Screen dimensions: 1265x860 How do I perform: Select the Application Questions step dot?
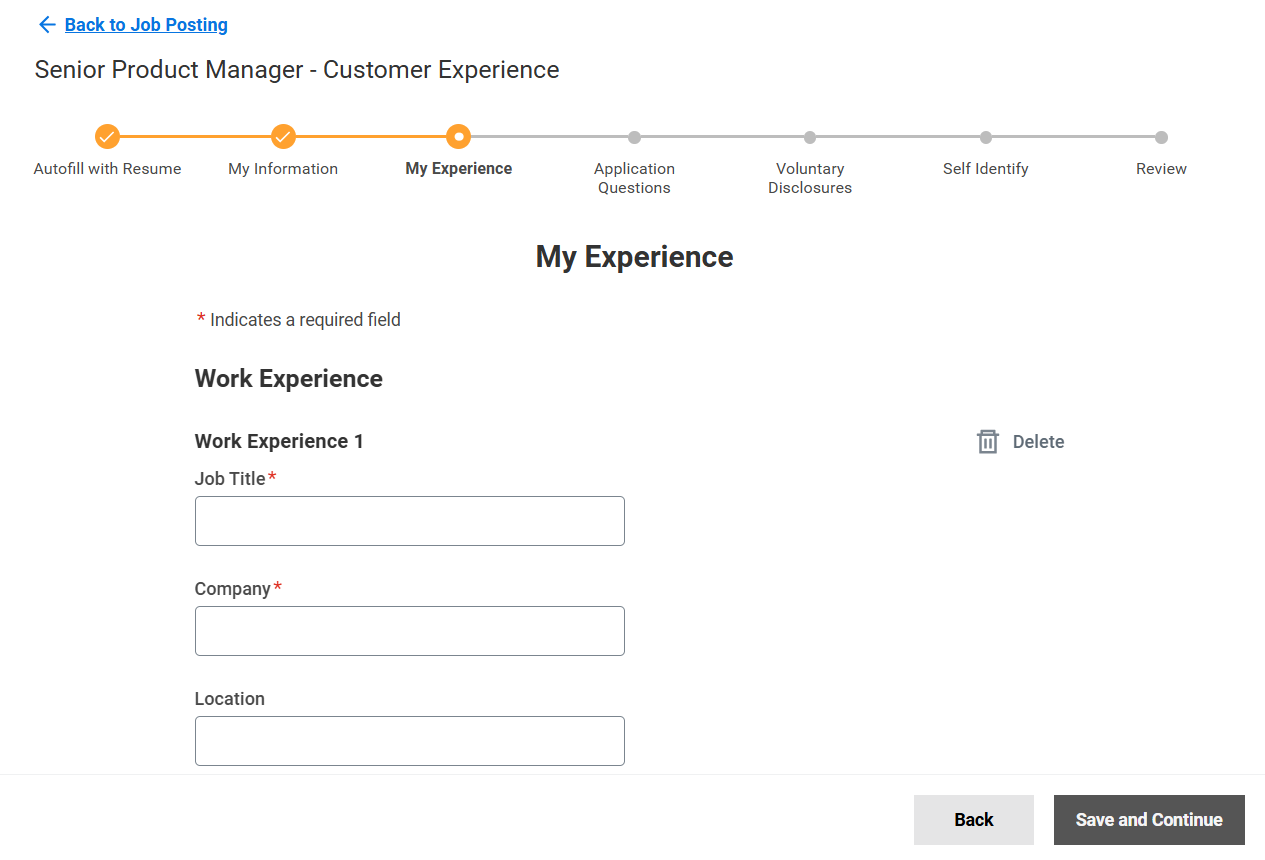click(634, 137)
